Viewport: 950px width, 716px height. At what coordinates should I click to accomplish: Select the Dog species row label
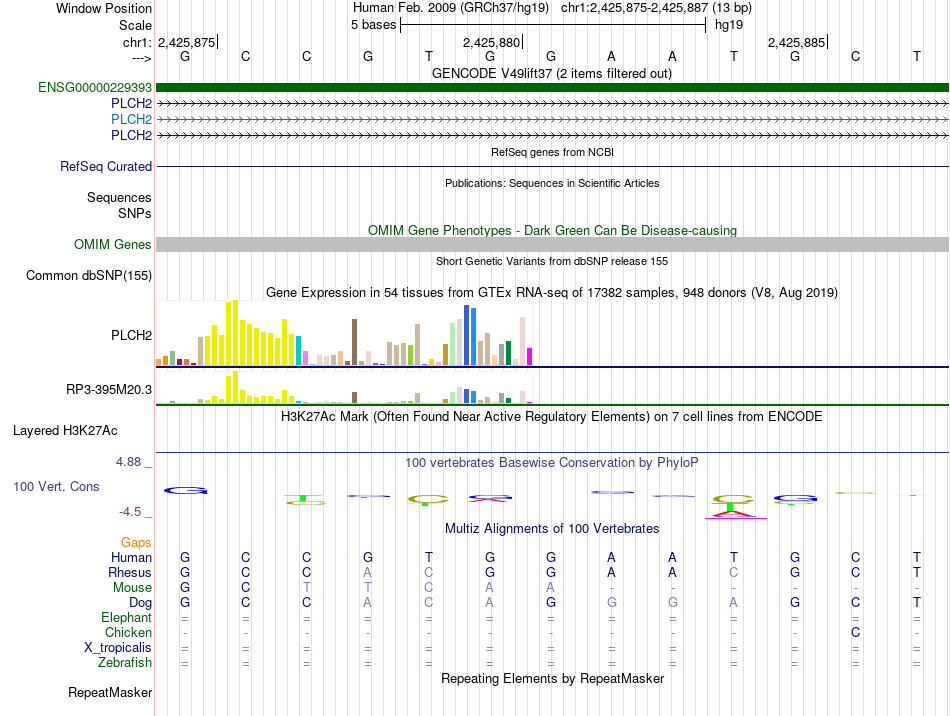pyautogui.click(x=141, y=603)
